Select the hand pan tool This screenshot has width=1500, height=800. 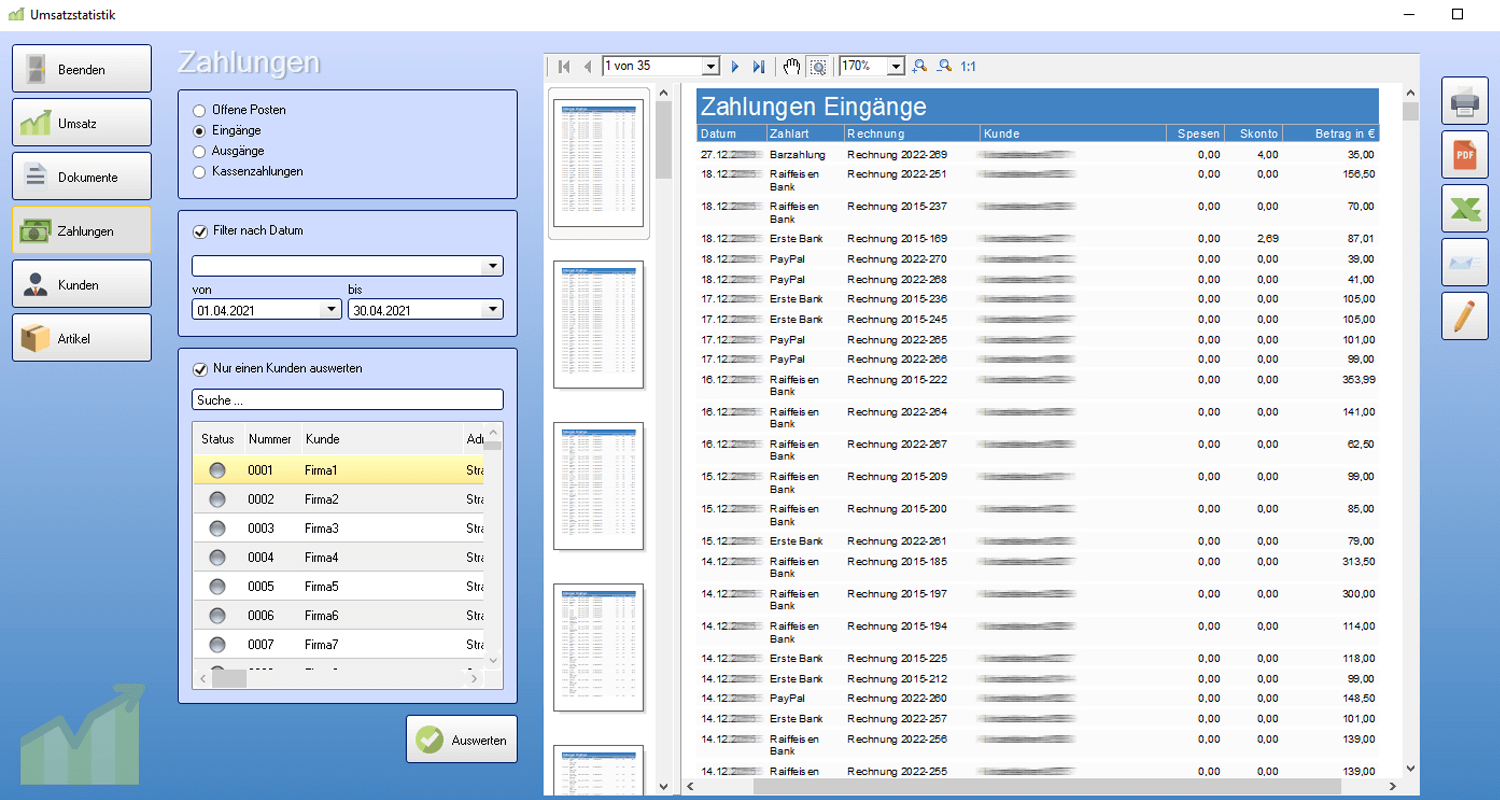pyautogui.click(x=792, y=66)
